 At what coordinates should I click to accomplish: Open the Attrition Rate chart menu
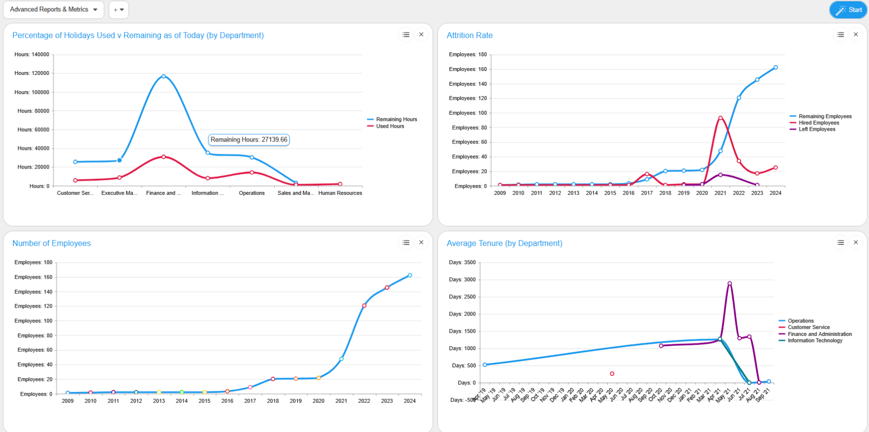pyautogui.click(x=840, y=35)
